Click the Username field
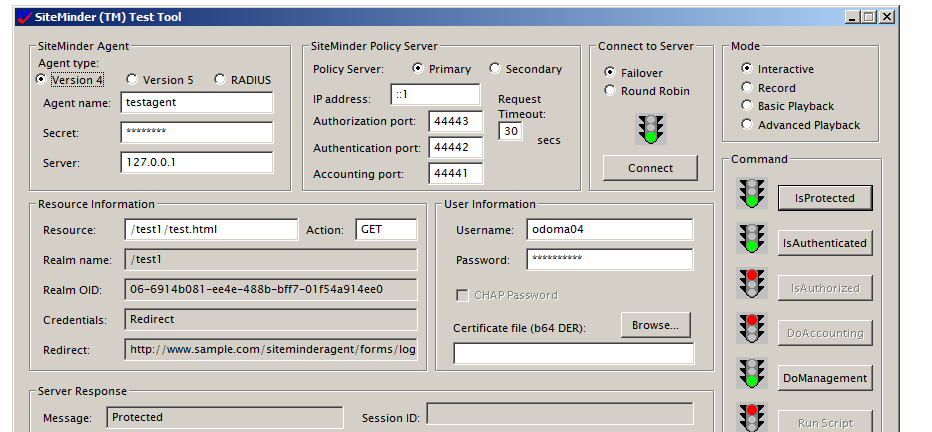This screenshot has width=932, height=432. [x=610, y=229]
